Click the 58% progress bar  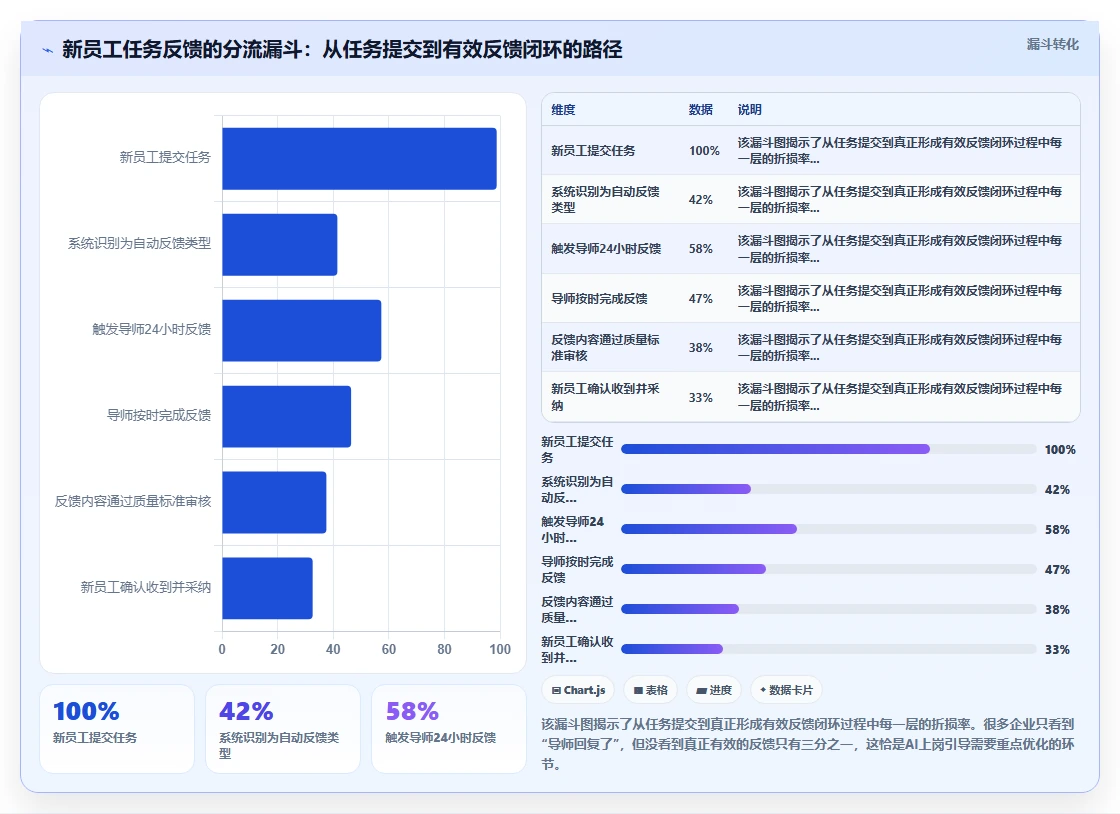click(x=829, y=529)
